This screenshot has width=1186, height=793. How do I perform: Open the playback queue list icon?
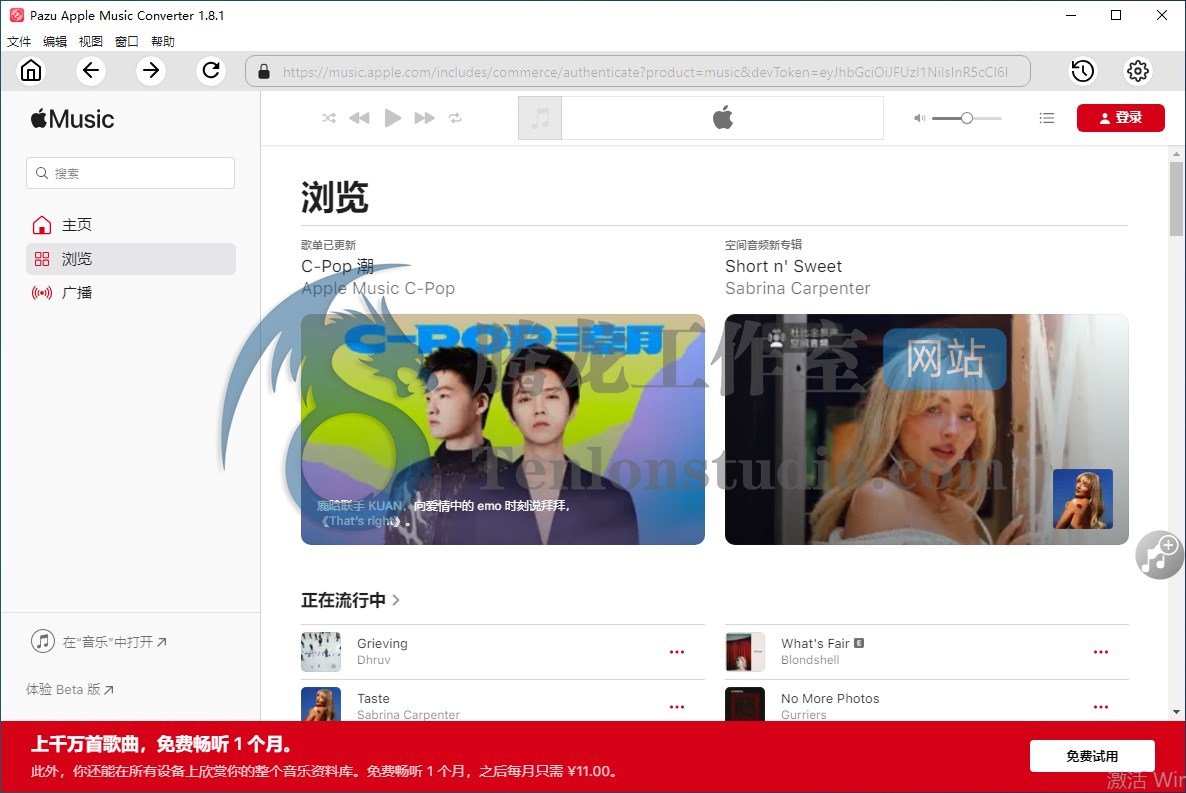click(1047, 118)
